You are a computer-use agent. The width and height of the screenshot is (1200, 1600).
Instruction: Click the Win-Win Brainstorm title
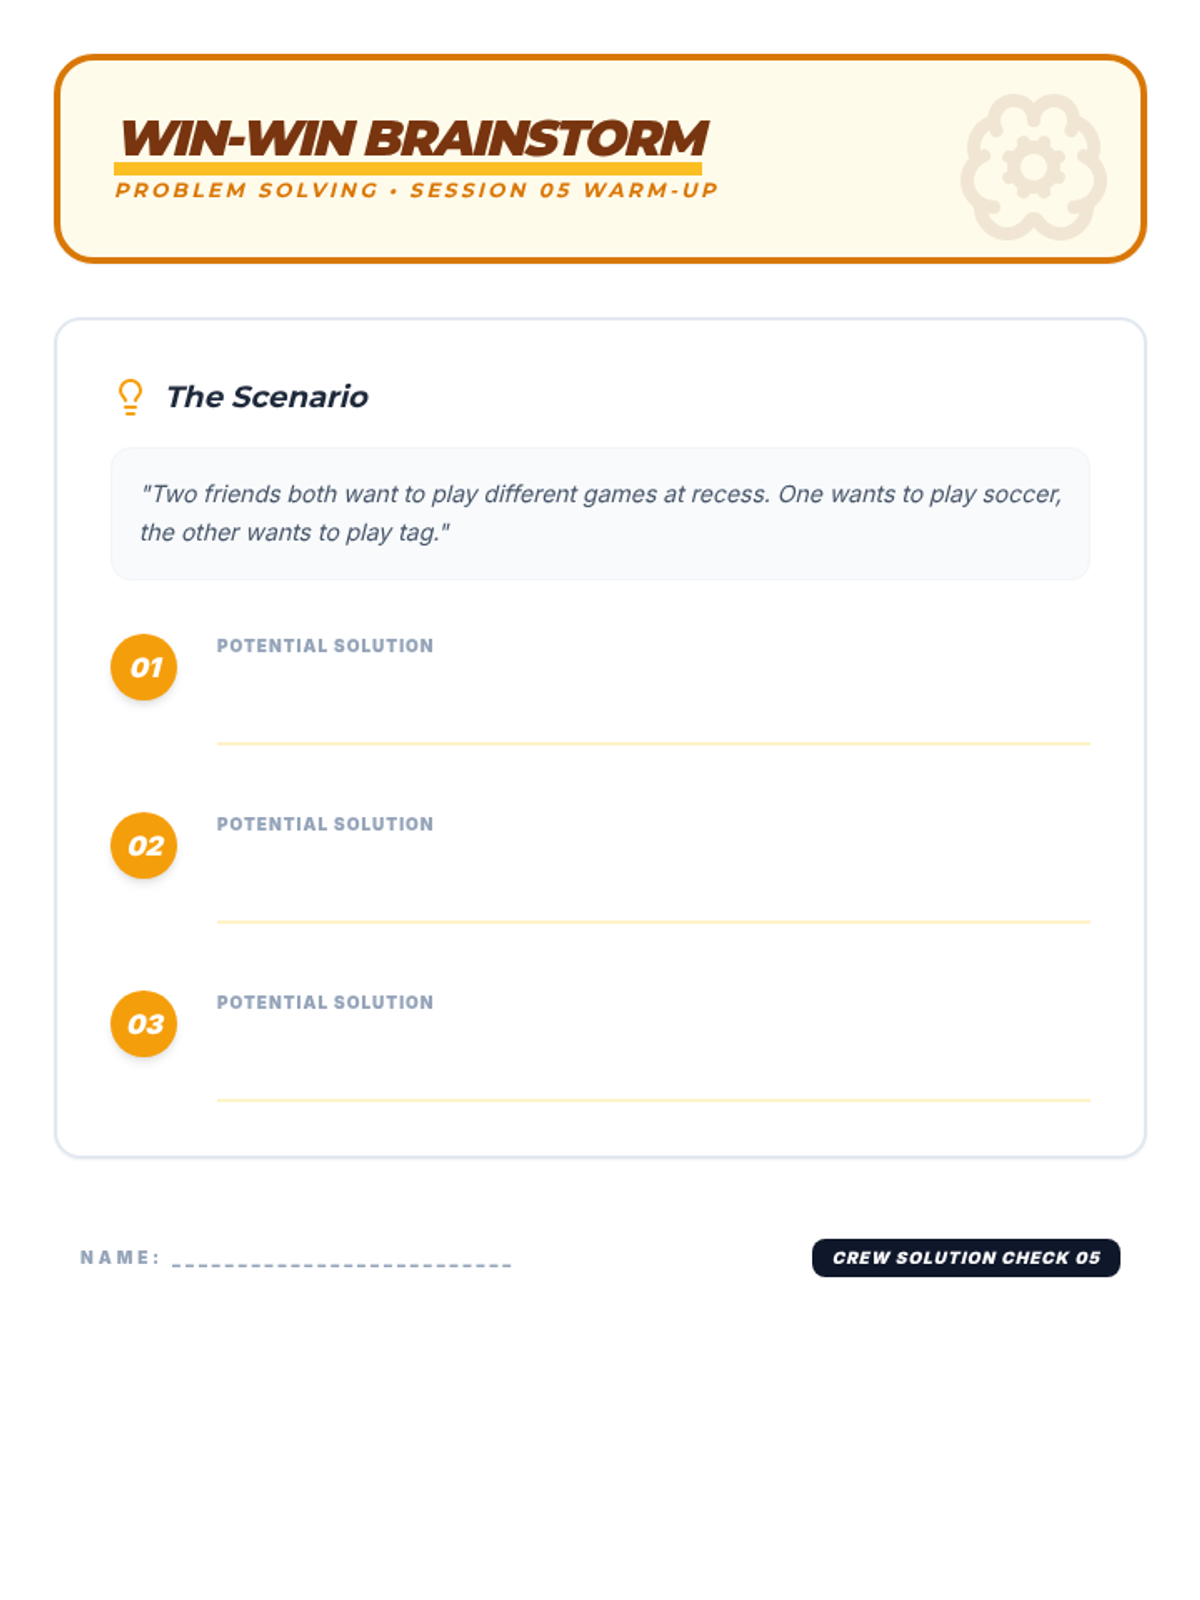(x=412, y=138)
